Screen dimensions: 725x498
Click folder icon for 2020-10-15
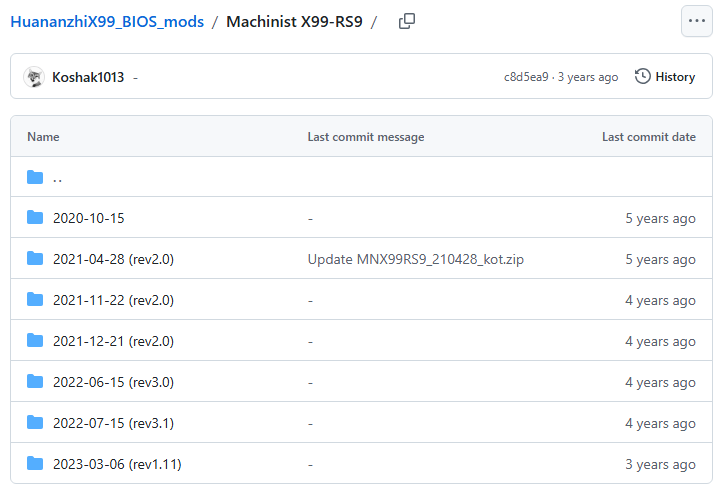click(x=36, y=218)
